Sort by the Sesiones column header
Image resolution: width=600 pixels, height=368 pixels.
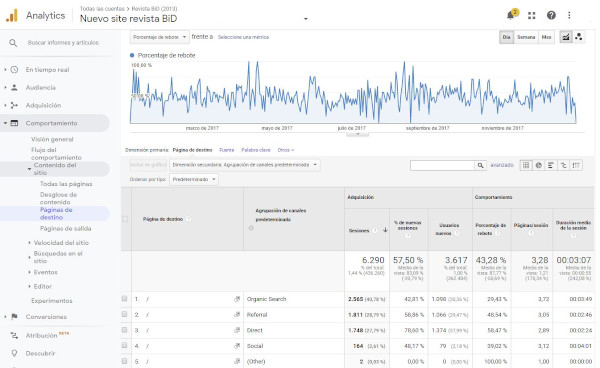click(x=359, y=231)
